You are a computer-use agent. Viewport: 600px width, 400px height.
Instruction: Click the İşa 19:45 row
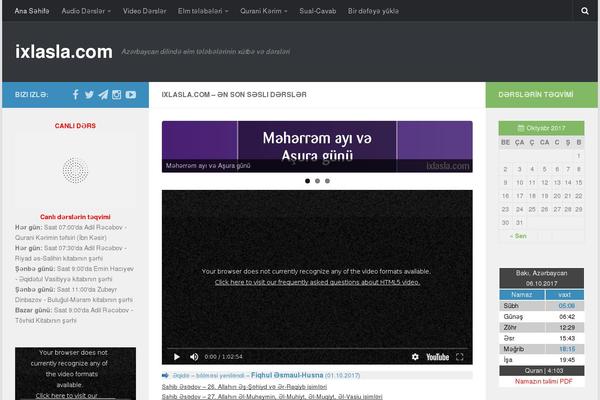click(541, 360)
